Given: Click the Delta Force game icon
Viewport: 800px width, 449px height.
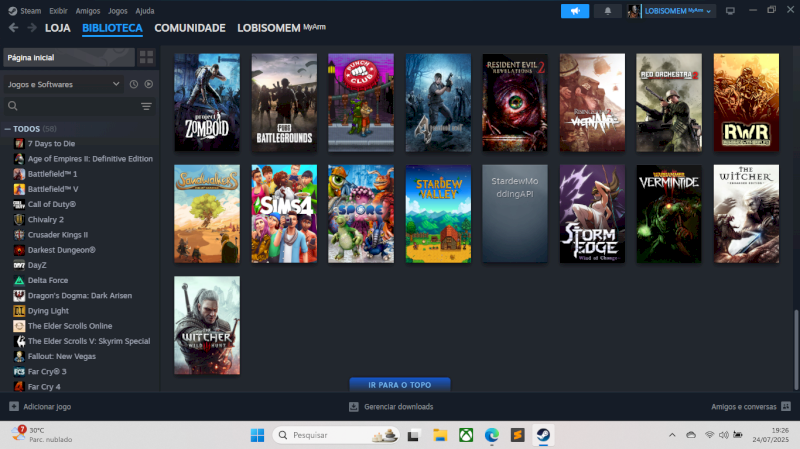Looking at the screenshot, I should 19,280.
